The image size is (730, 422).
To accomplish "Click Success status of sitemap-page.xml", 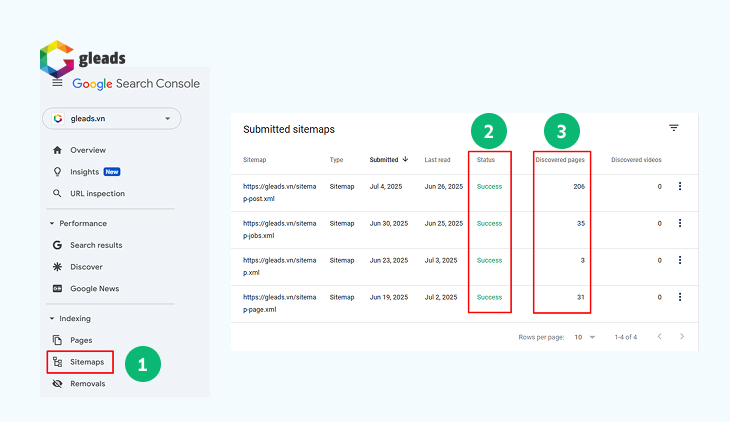I will [489, 297].
